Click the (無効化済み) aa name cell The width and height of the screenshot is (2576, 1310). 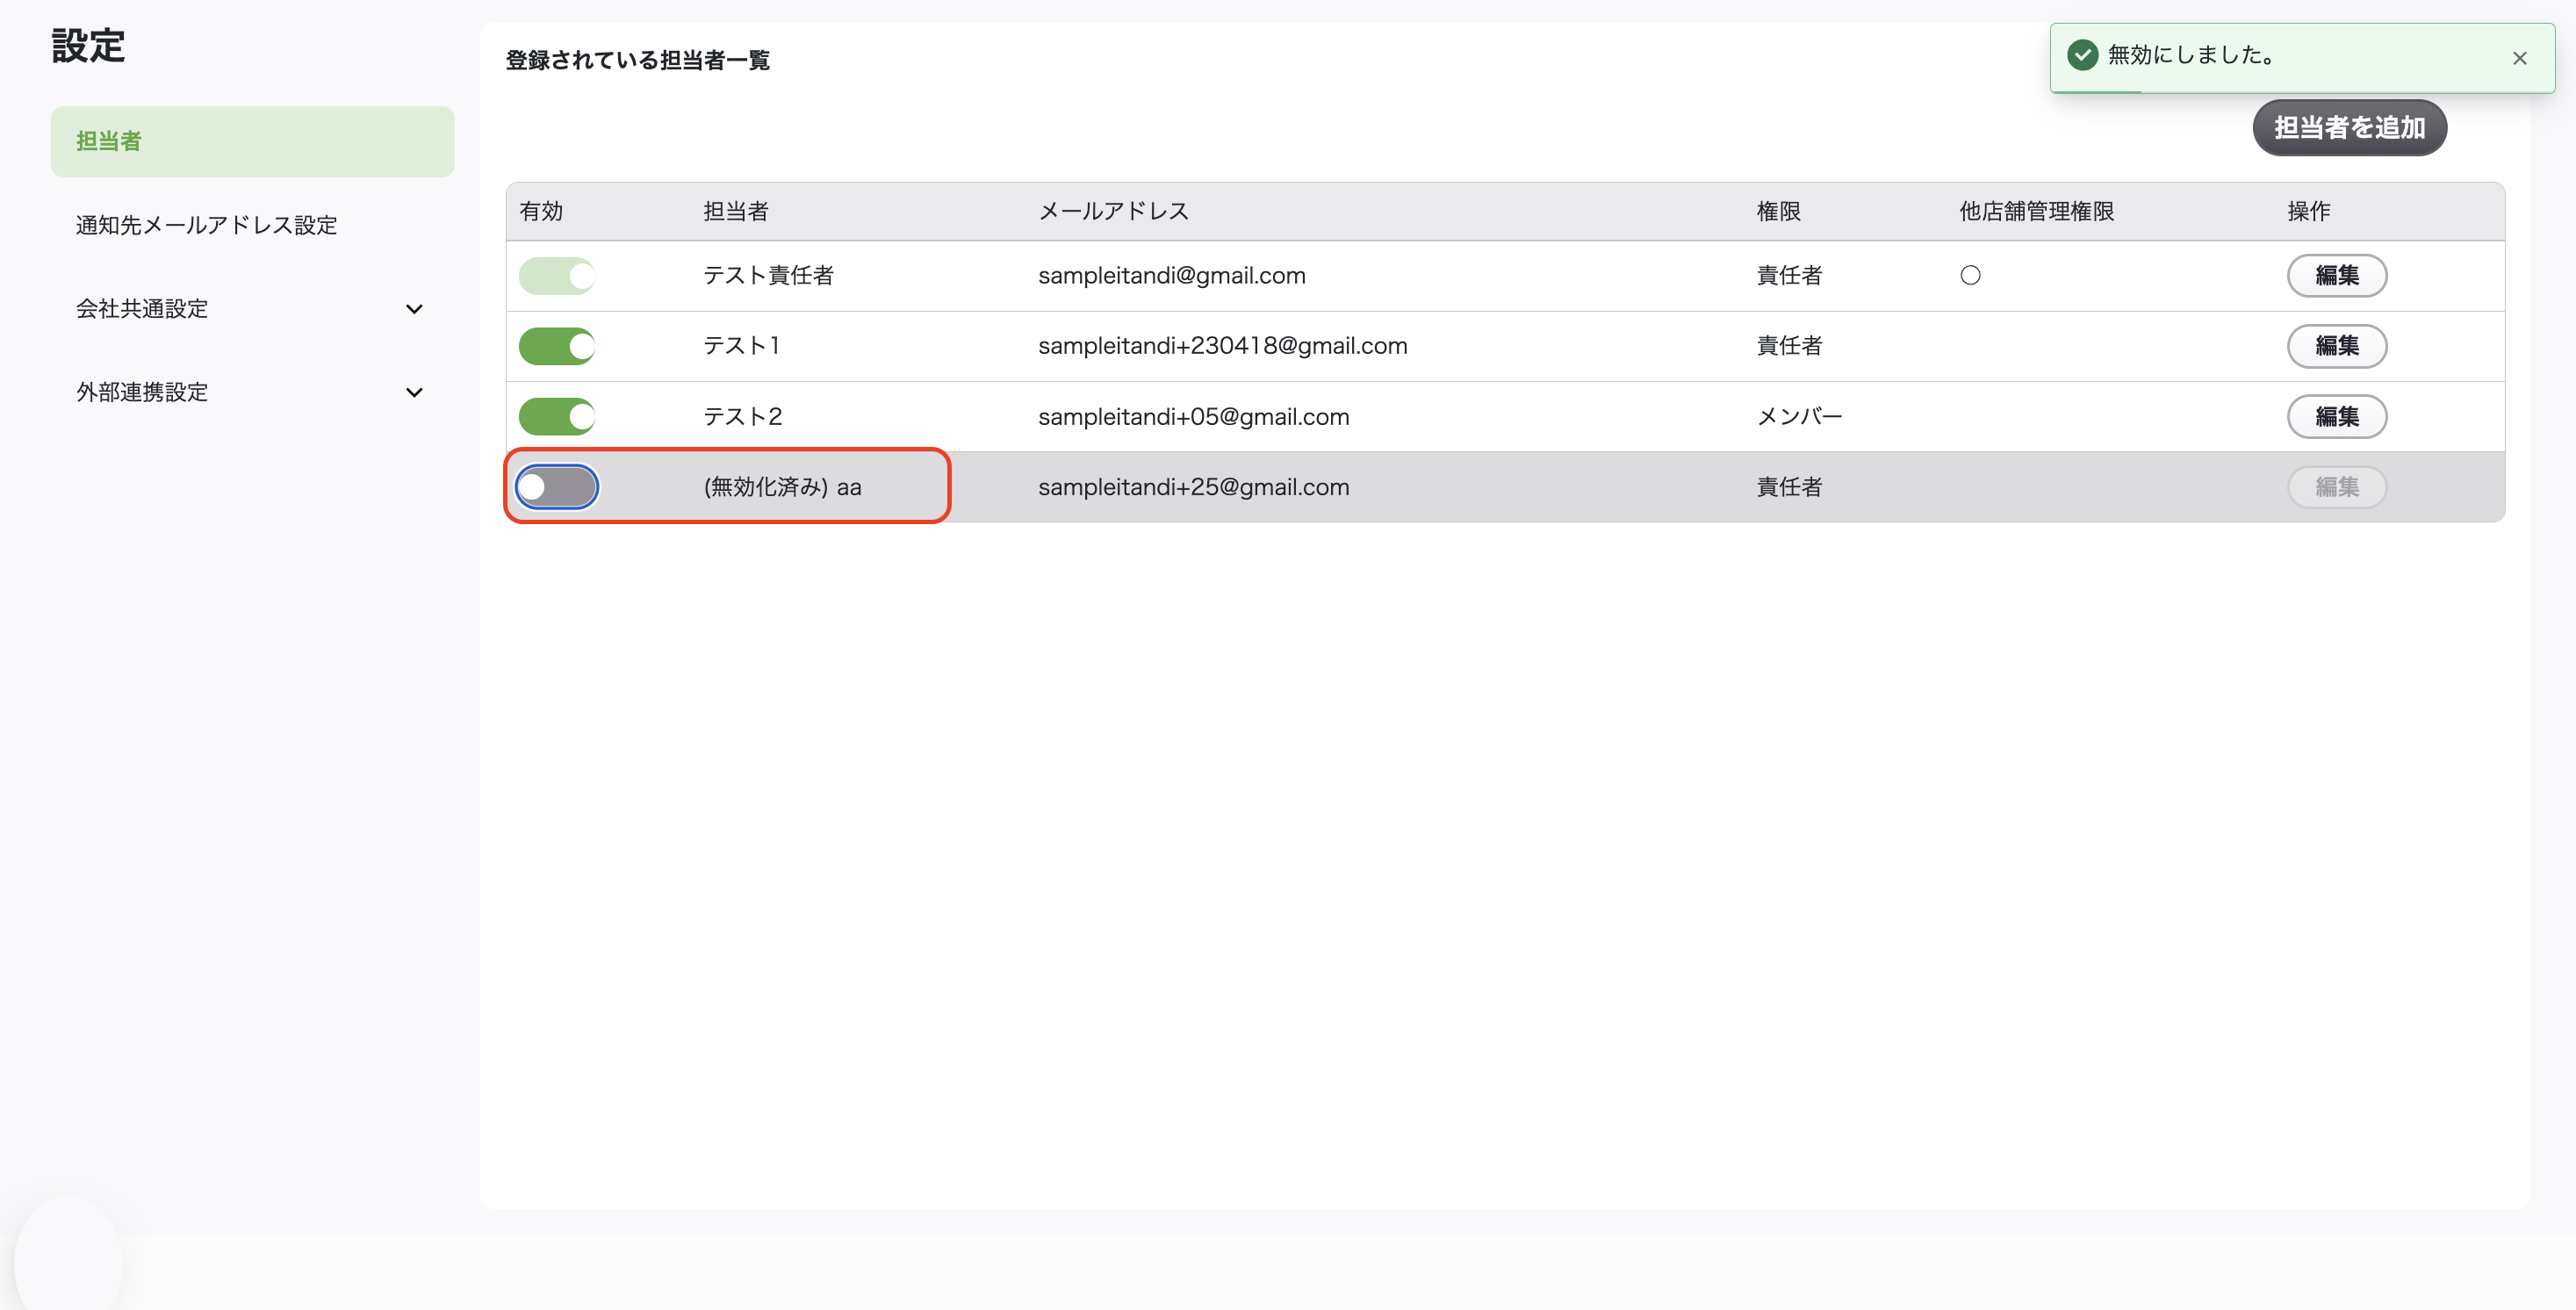point(782,487)
